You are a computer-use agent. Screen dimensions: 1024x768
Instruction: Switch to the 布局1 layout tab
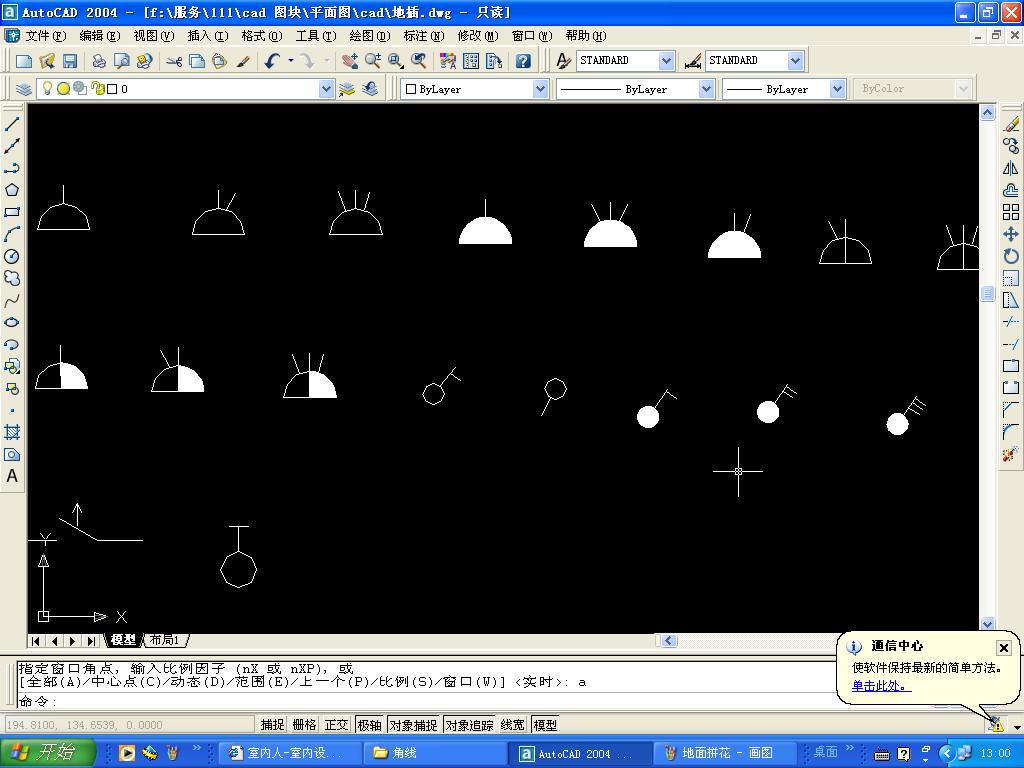(164, 640)
